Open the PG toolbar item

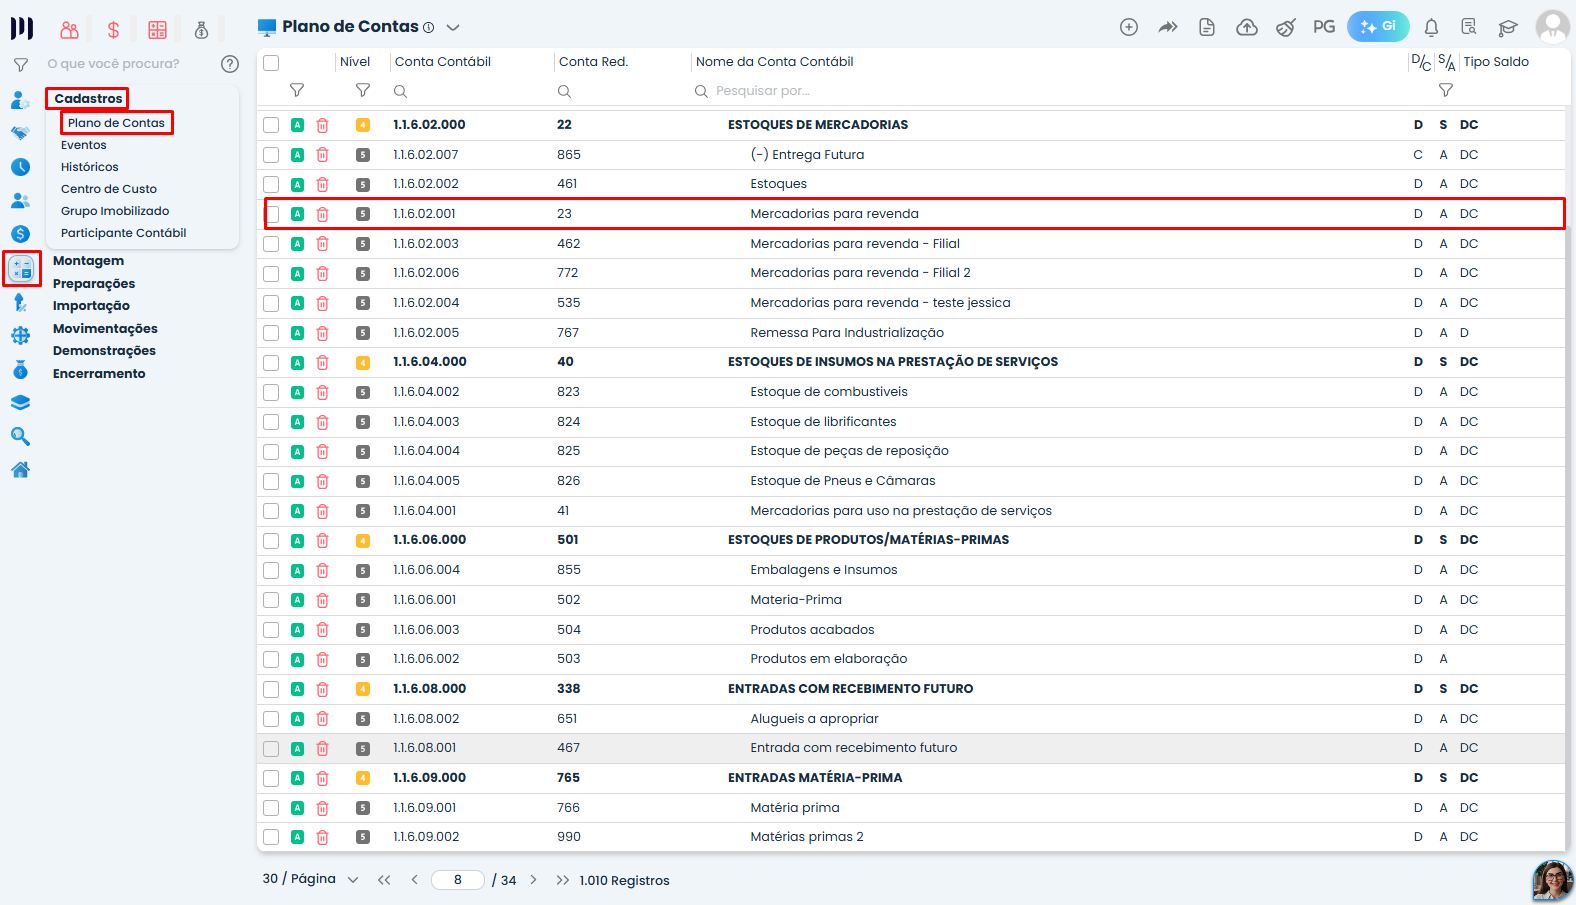(1324, 27)
